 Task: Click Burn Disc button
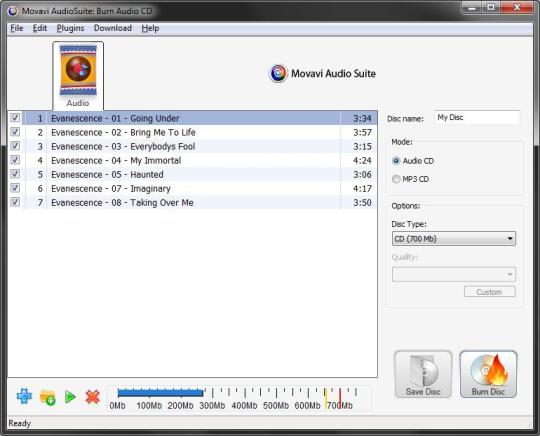(x=488, y=374)
